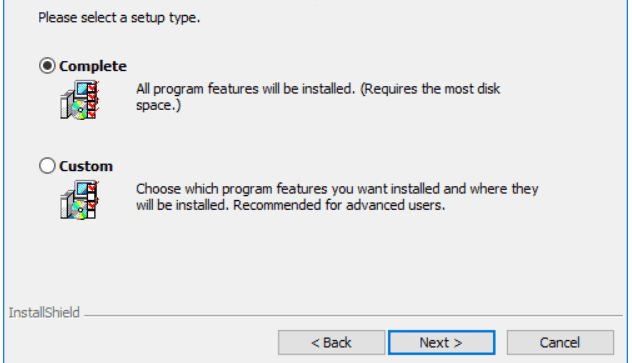Proceed with the Next > button
This screenshot has height=363, width=632.
(x=441, y=342)
